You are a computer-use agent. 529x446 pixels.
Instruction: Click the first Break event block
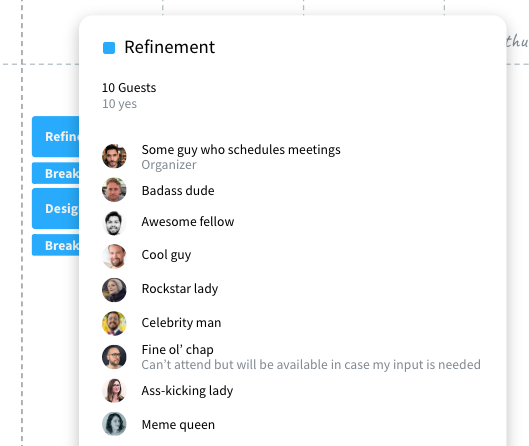point(56,173)
